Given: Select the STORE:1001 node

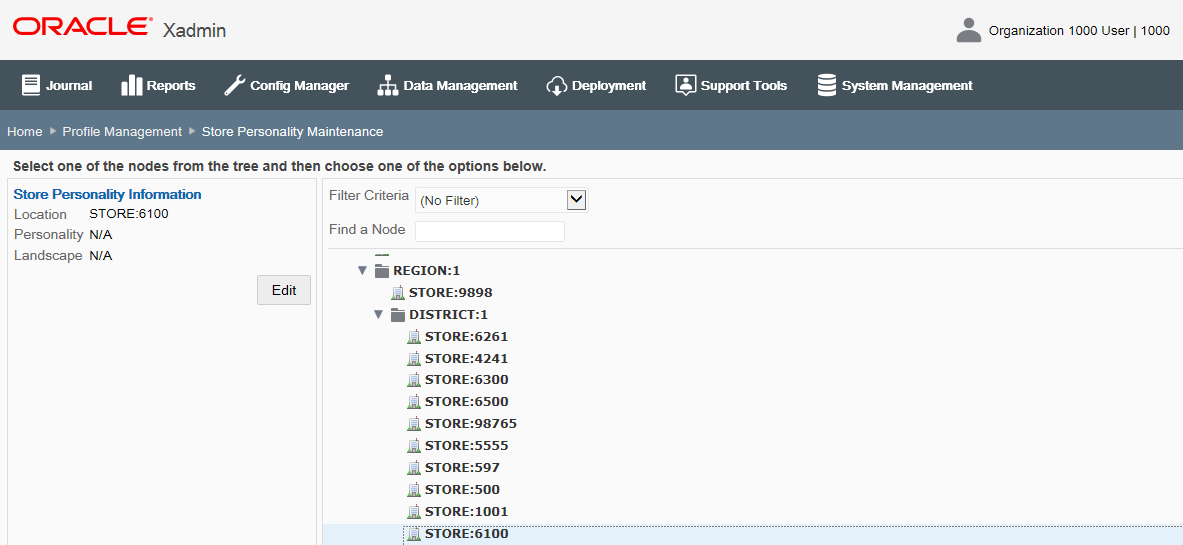Looking at the screenshot, I should [466, 511].
